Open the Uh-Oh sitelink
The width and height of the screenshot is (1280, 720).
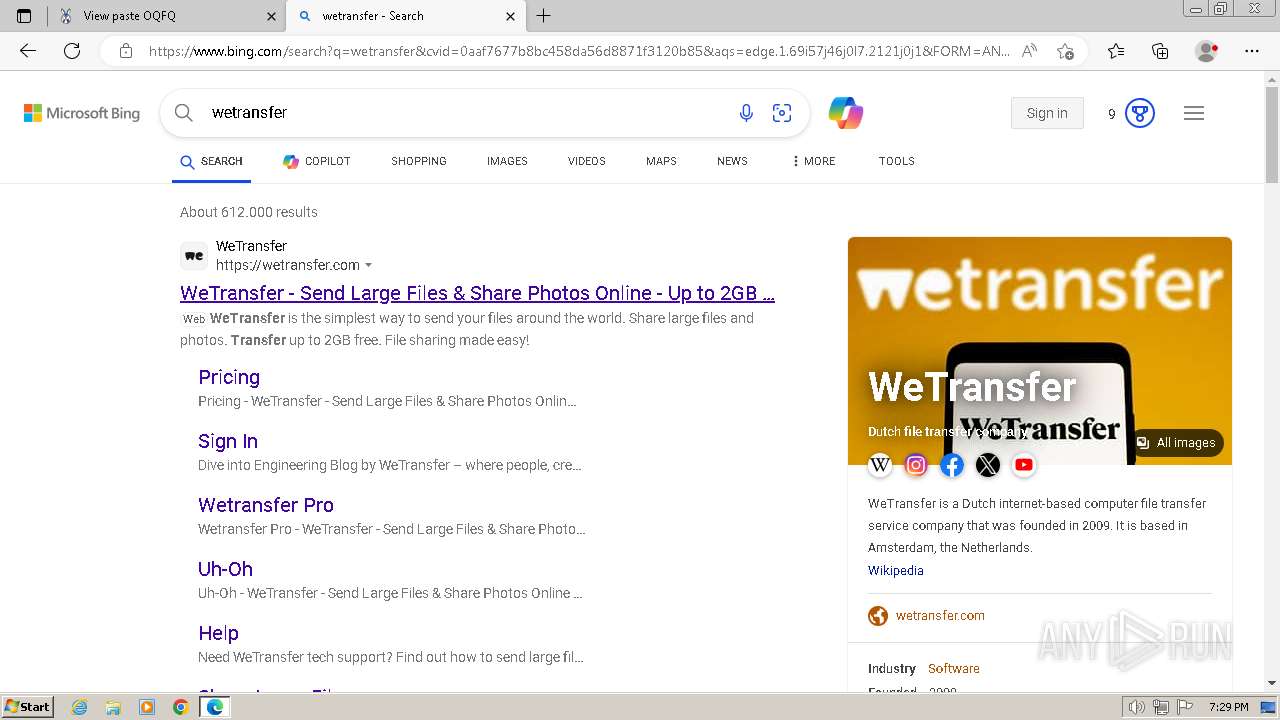[225, 569]
